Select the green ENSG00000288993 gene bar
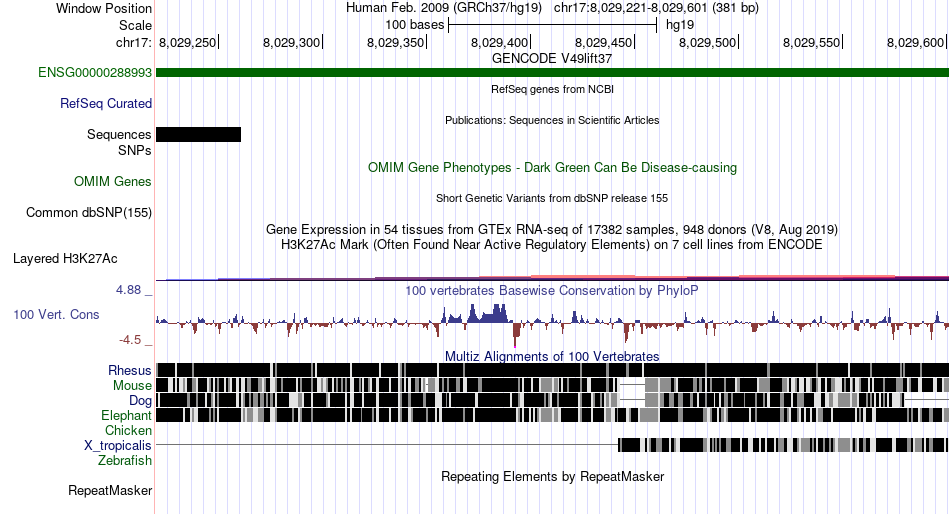The height and width of the screenshot is (514, 950). click(553, 73)
